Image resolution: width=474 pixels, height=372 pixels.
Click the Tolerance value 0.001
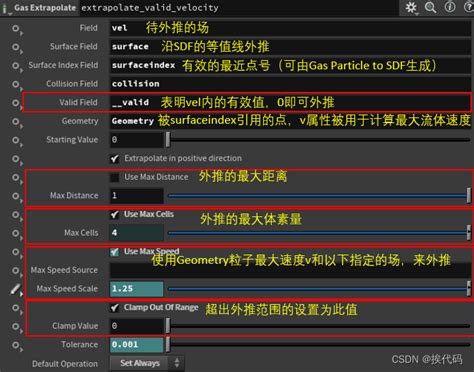point(137,344)
